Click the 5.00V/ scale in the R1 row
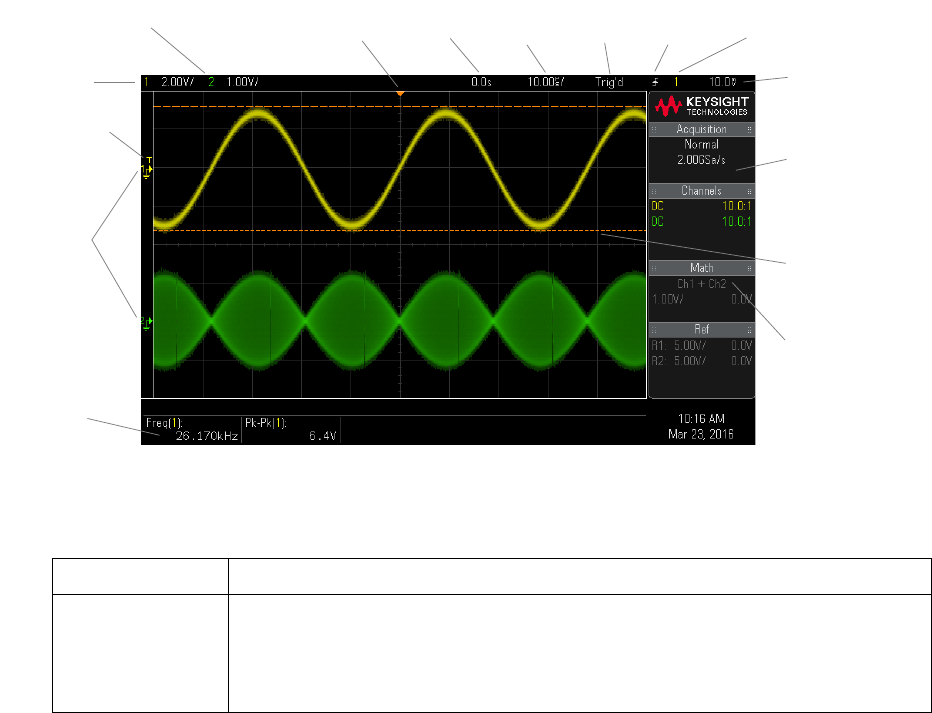This screenshot has width=932, height=713. pyautogui.click(x=690, y=345)
